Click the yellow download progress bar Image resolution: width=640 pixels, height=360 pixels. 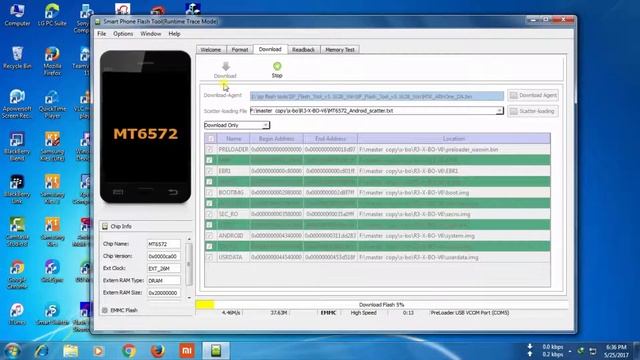(205, 304)
